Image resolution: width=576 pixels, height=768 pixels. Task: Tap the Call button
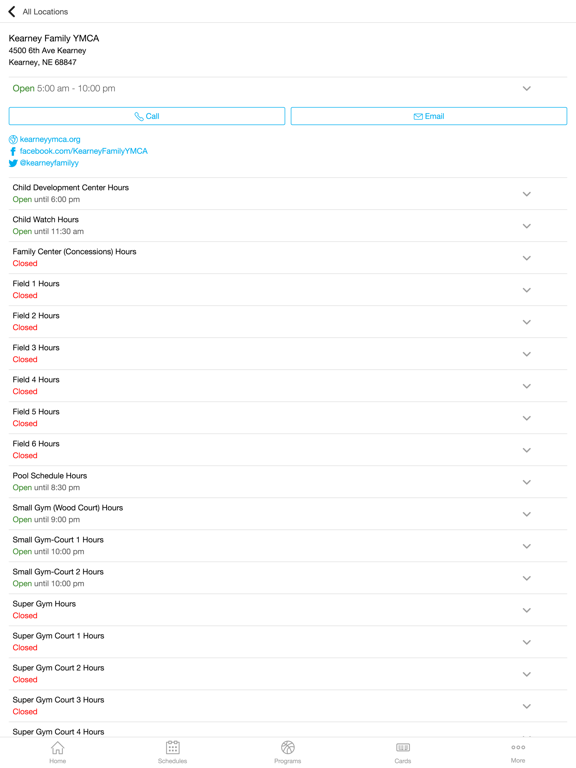146,116
